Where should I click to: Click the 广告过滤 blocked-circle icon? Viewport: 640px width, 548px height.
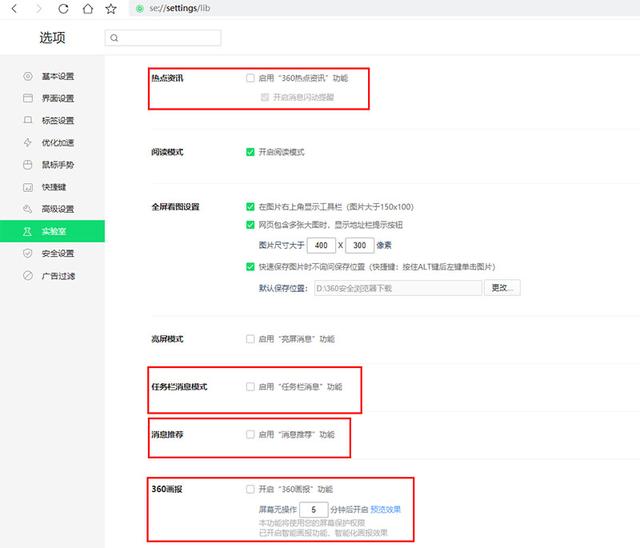28,276
